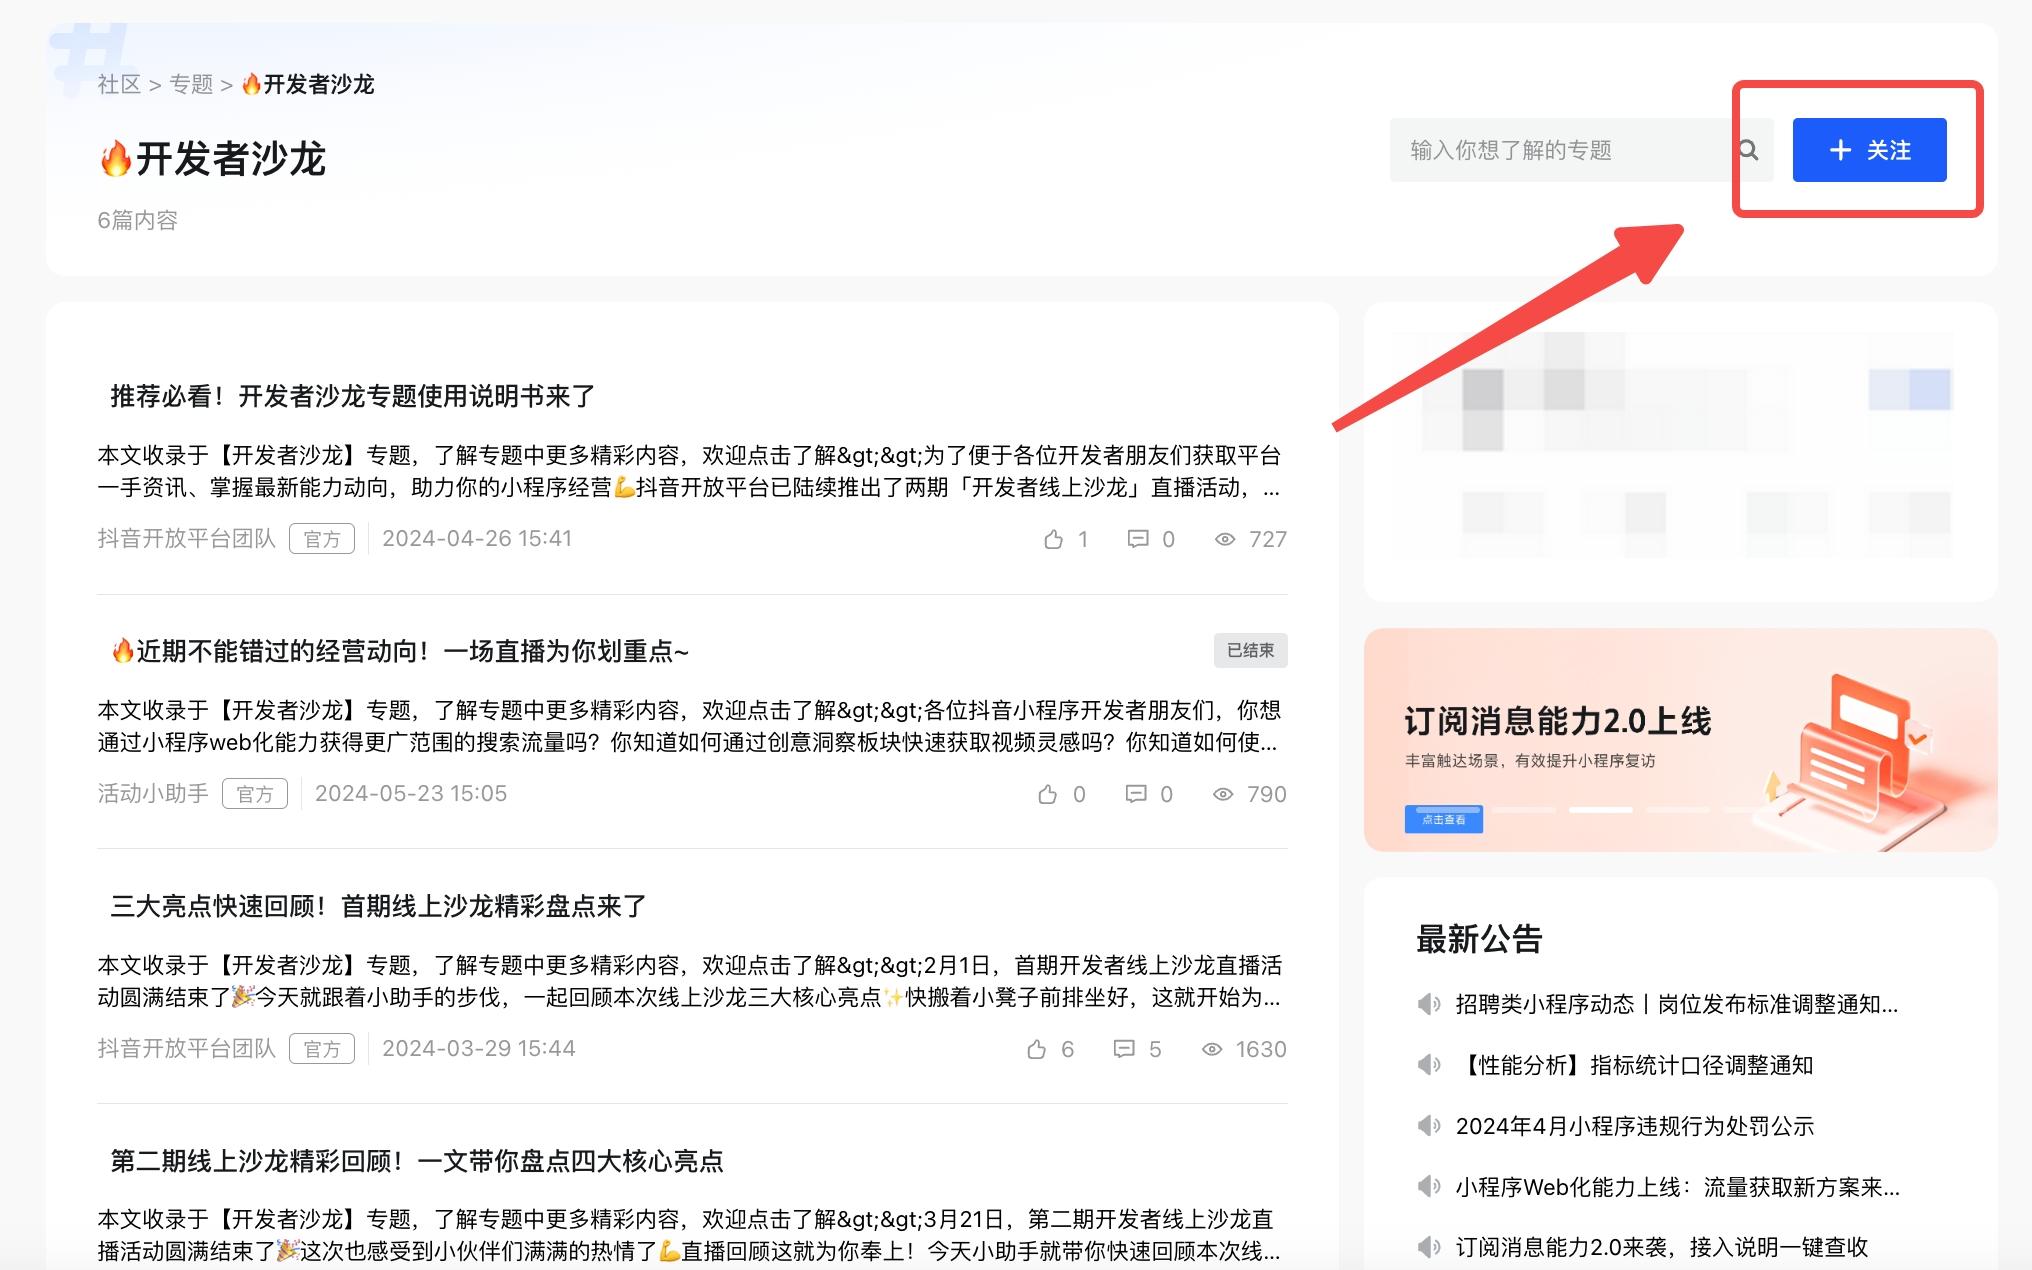Image resolution: width=2032 pixels, height=1270 pixels.
Task: Open announcement 招聘类小程序动态 岗位发布标准调整通知
Action: (1676, 1004)
